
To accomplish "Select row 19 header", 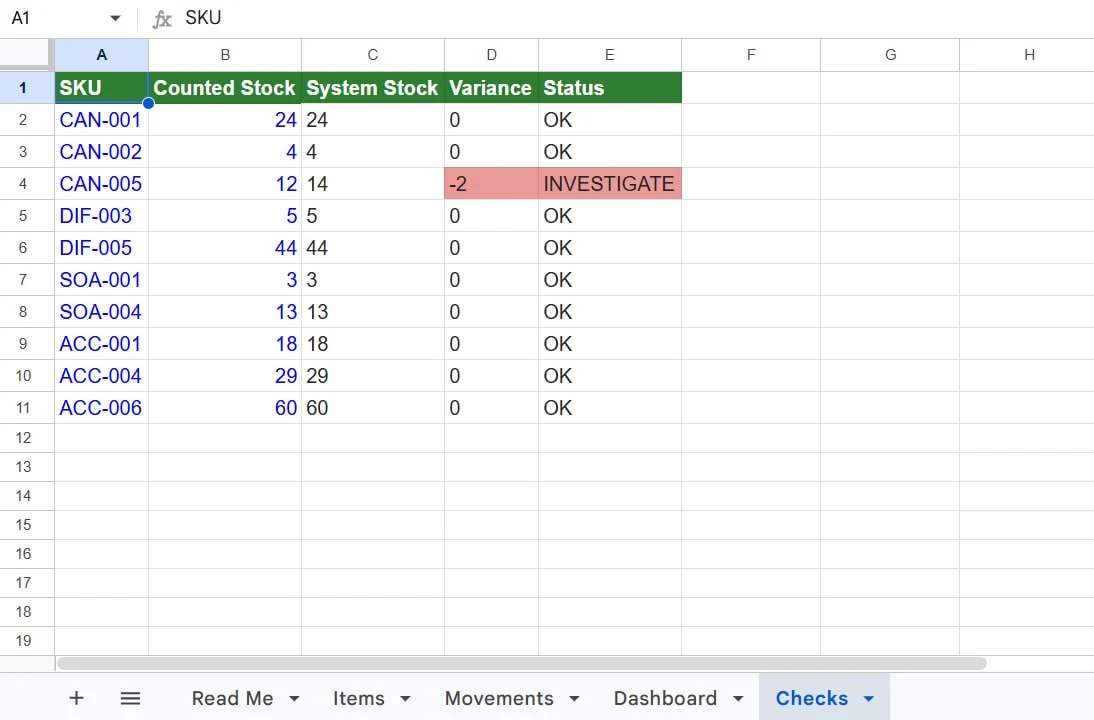I will coord(27,640).
